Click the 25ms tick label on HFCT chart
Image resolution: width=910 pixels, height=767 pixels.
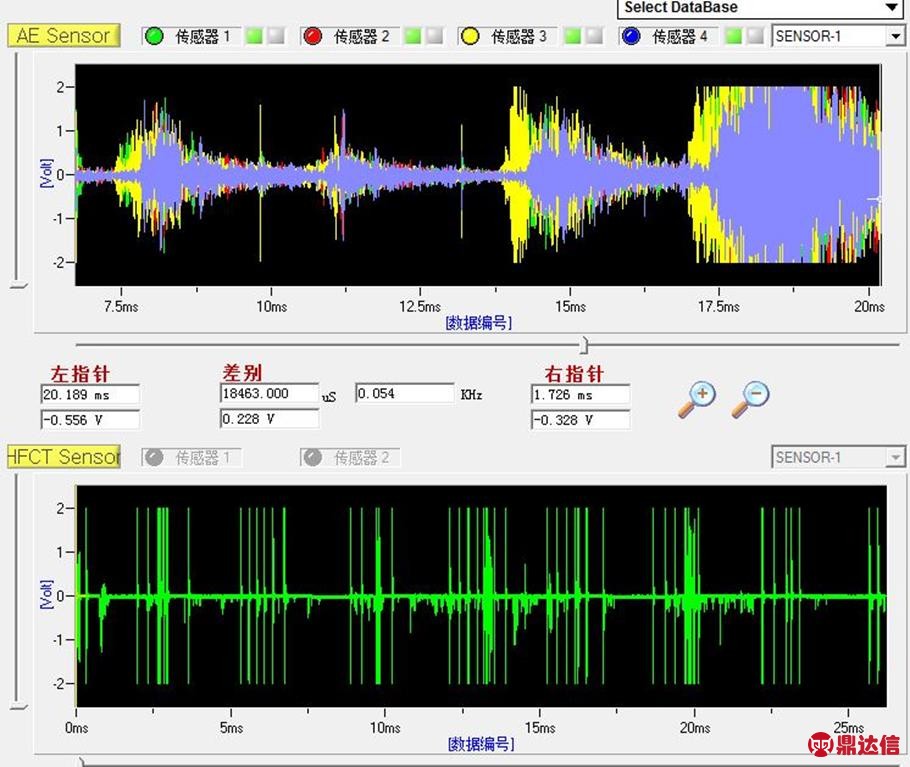click(848, 728)
